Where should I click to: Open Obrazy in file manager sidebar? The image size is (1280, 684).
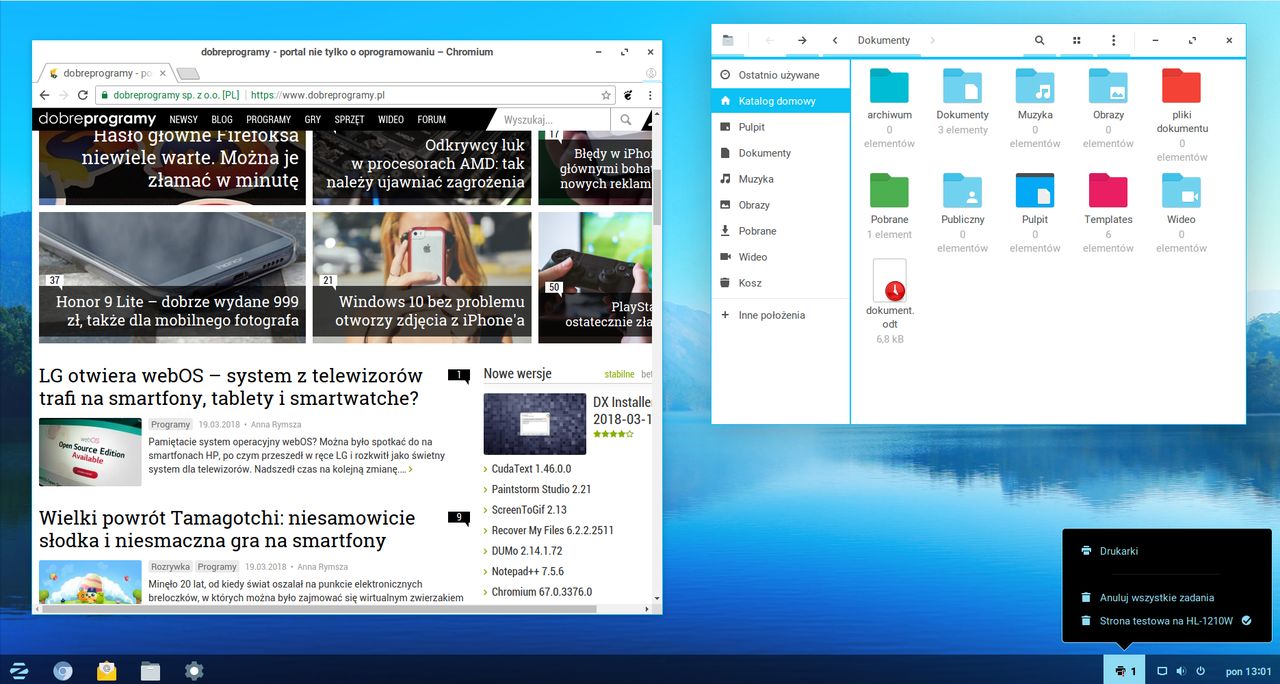[780, 205]
